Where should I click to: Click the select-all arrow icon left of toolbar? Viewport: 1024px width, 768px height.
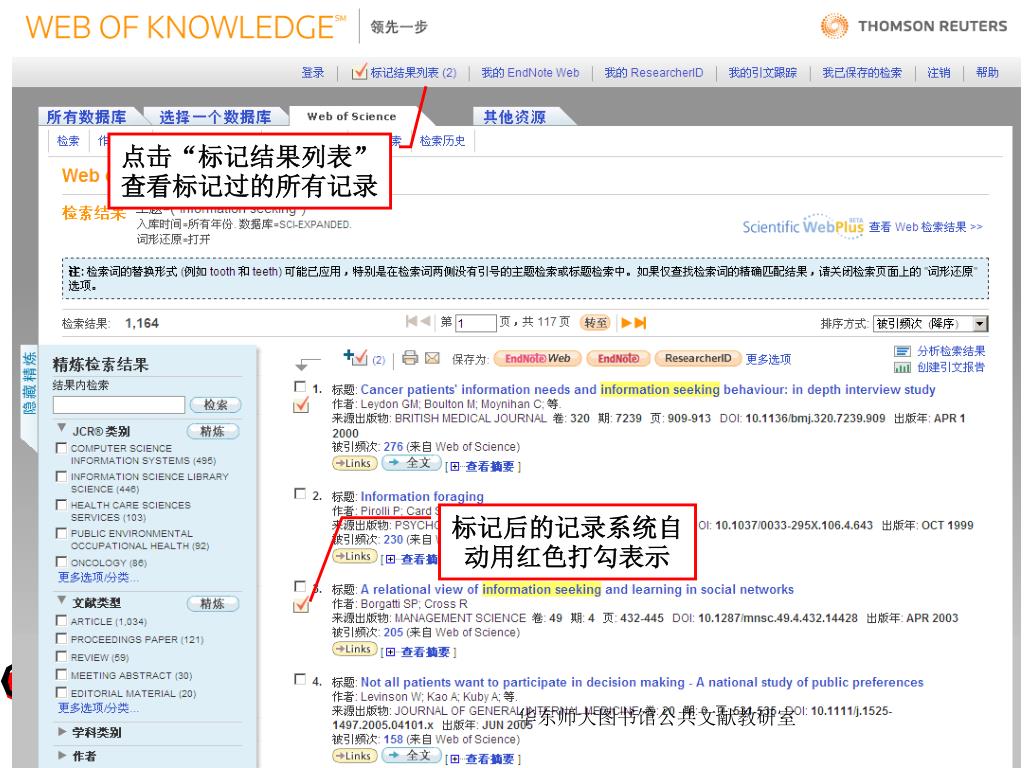(307, 362)
